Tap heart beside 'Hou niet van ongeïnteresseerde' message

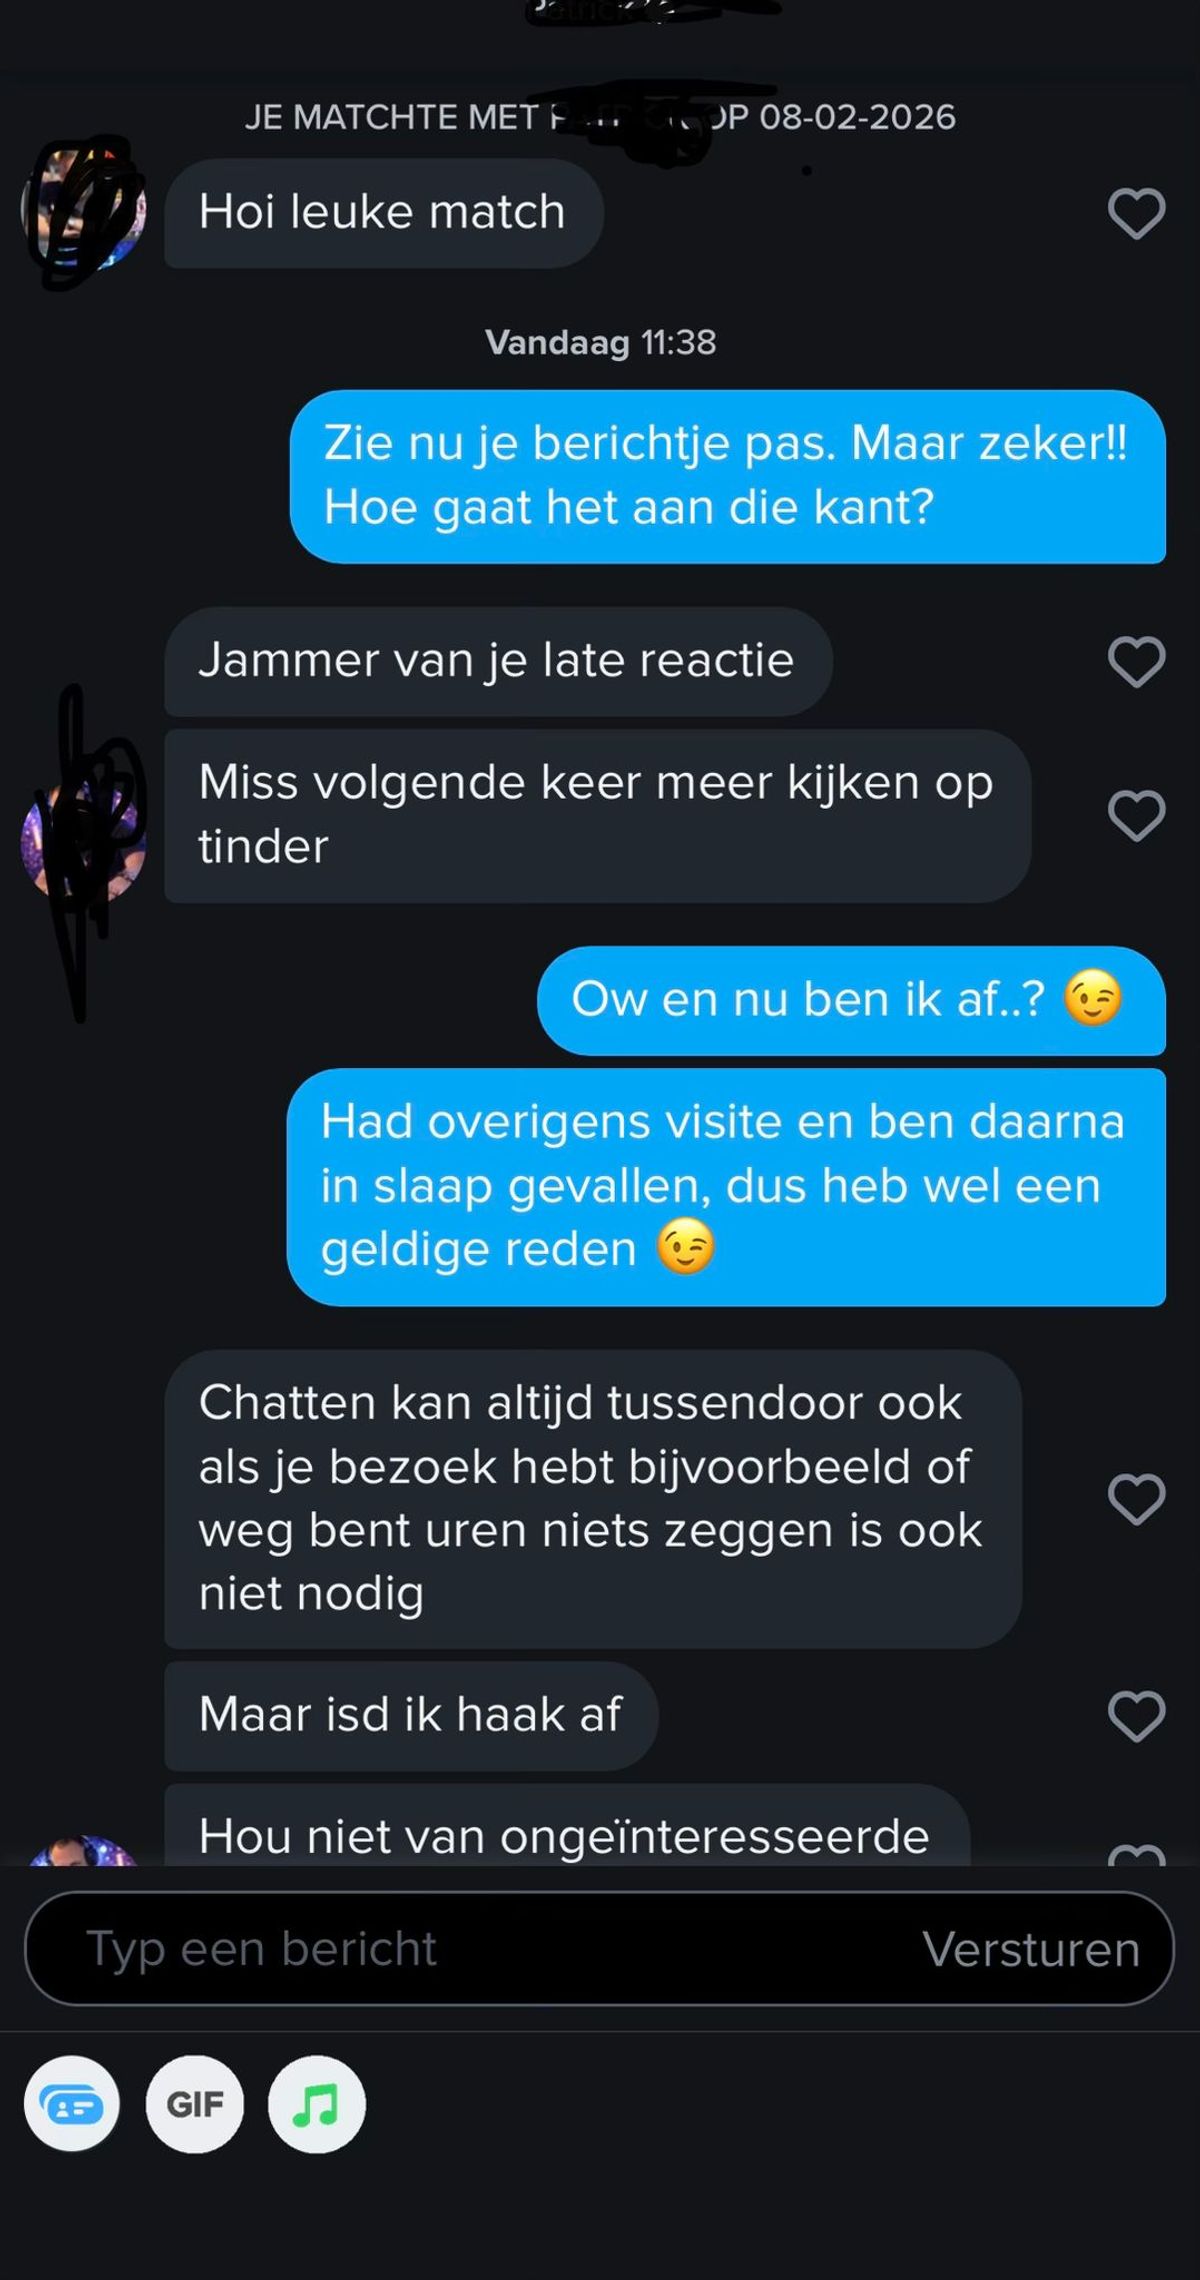[x=1136, y=1853]
